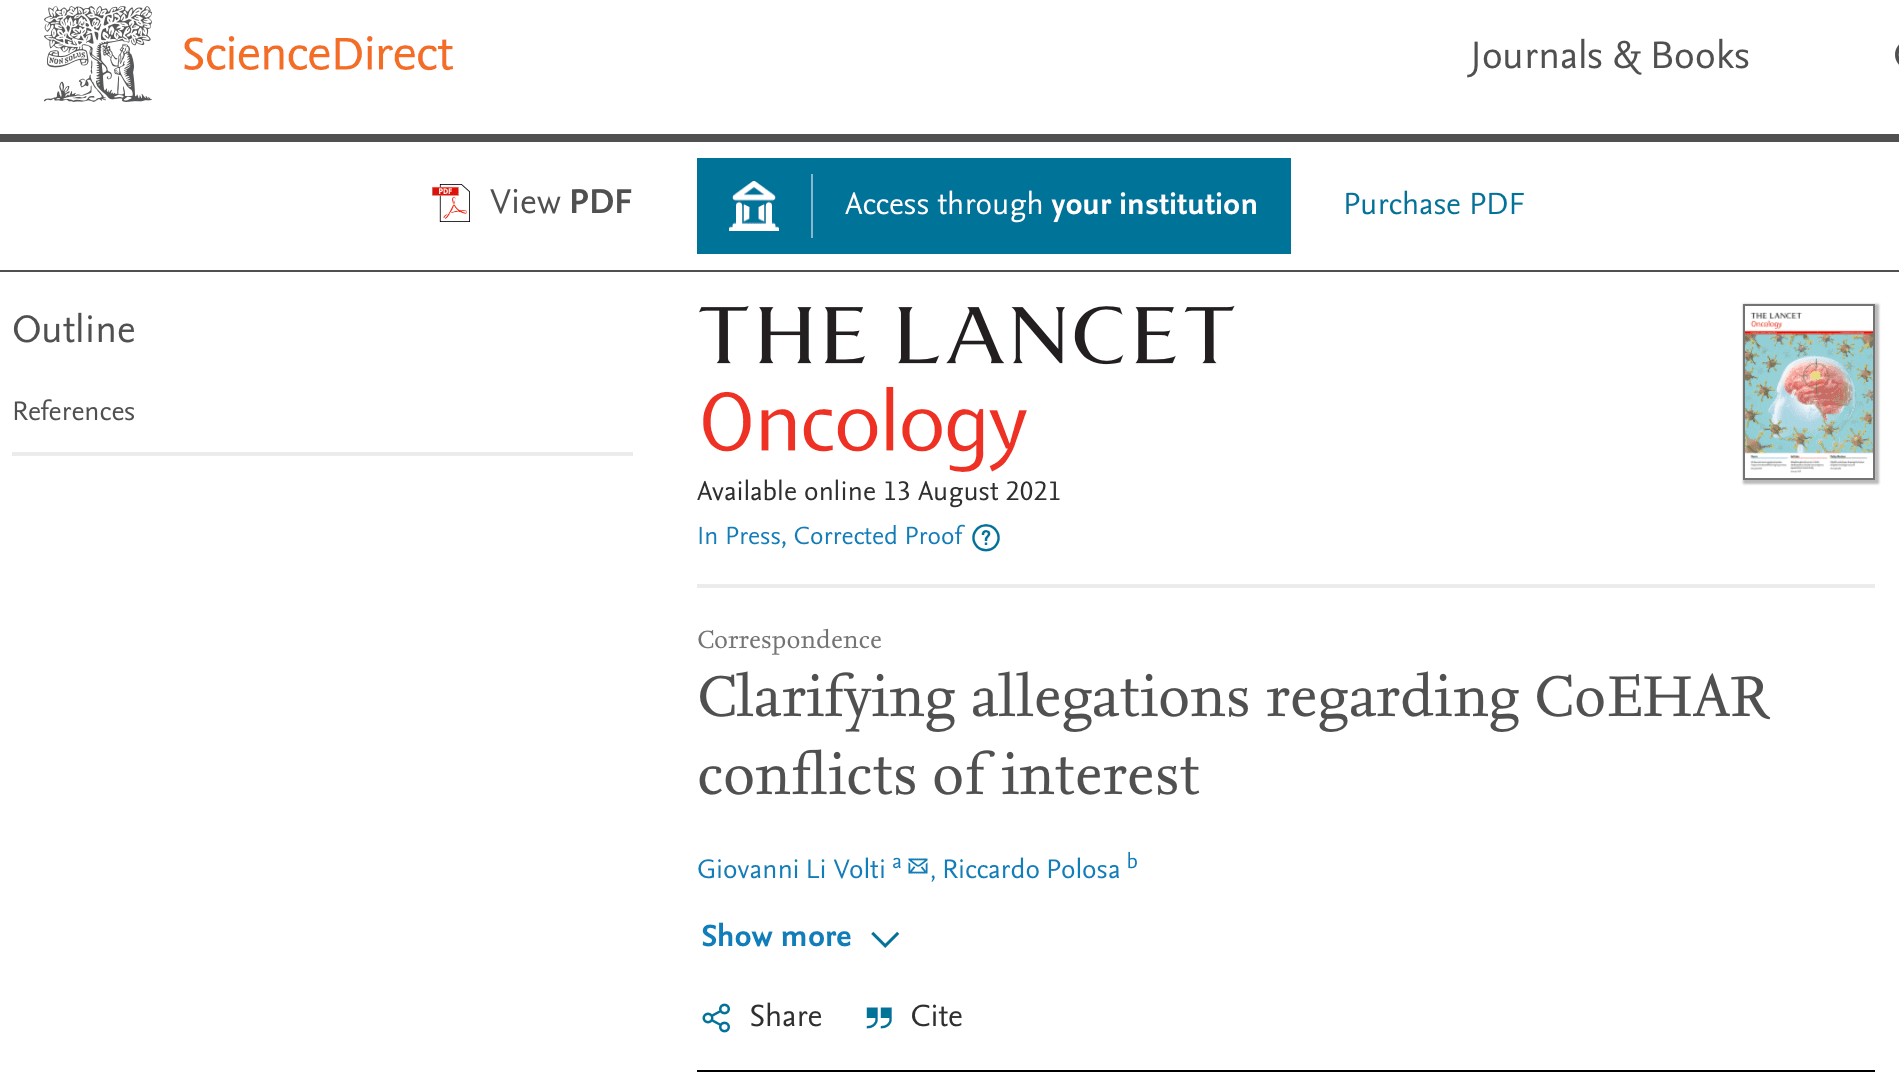Click Access through your institution button

1050,205
